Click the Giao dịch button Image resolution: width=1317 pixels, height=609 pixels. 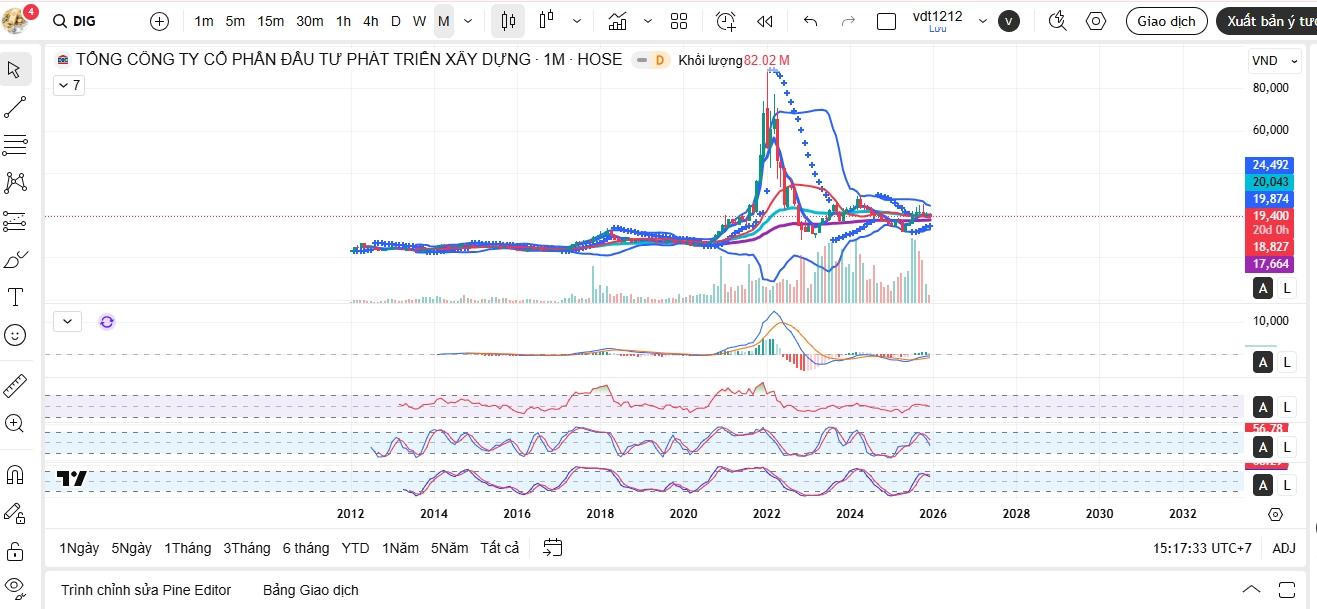[1166, 21]
